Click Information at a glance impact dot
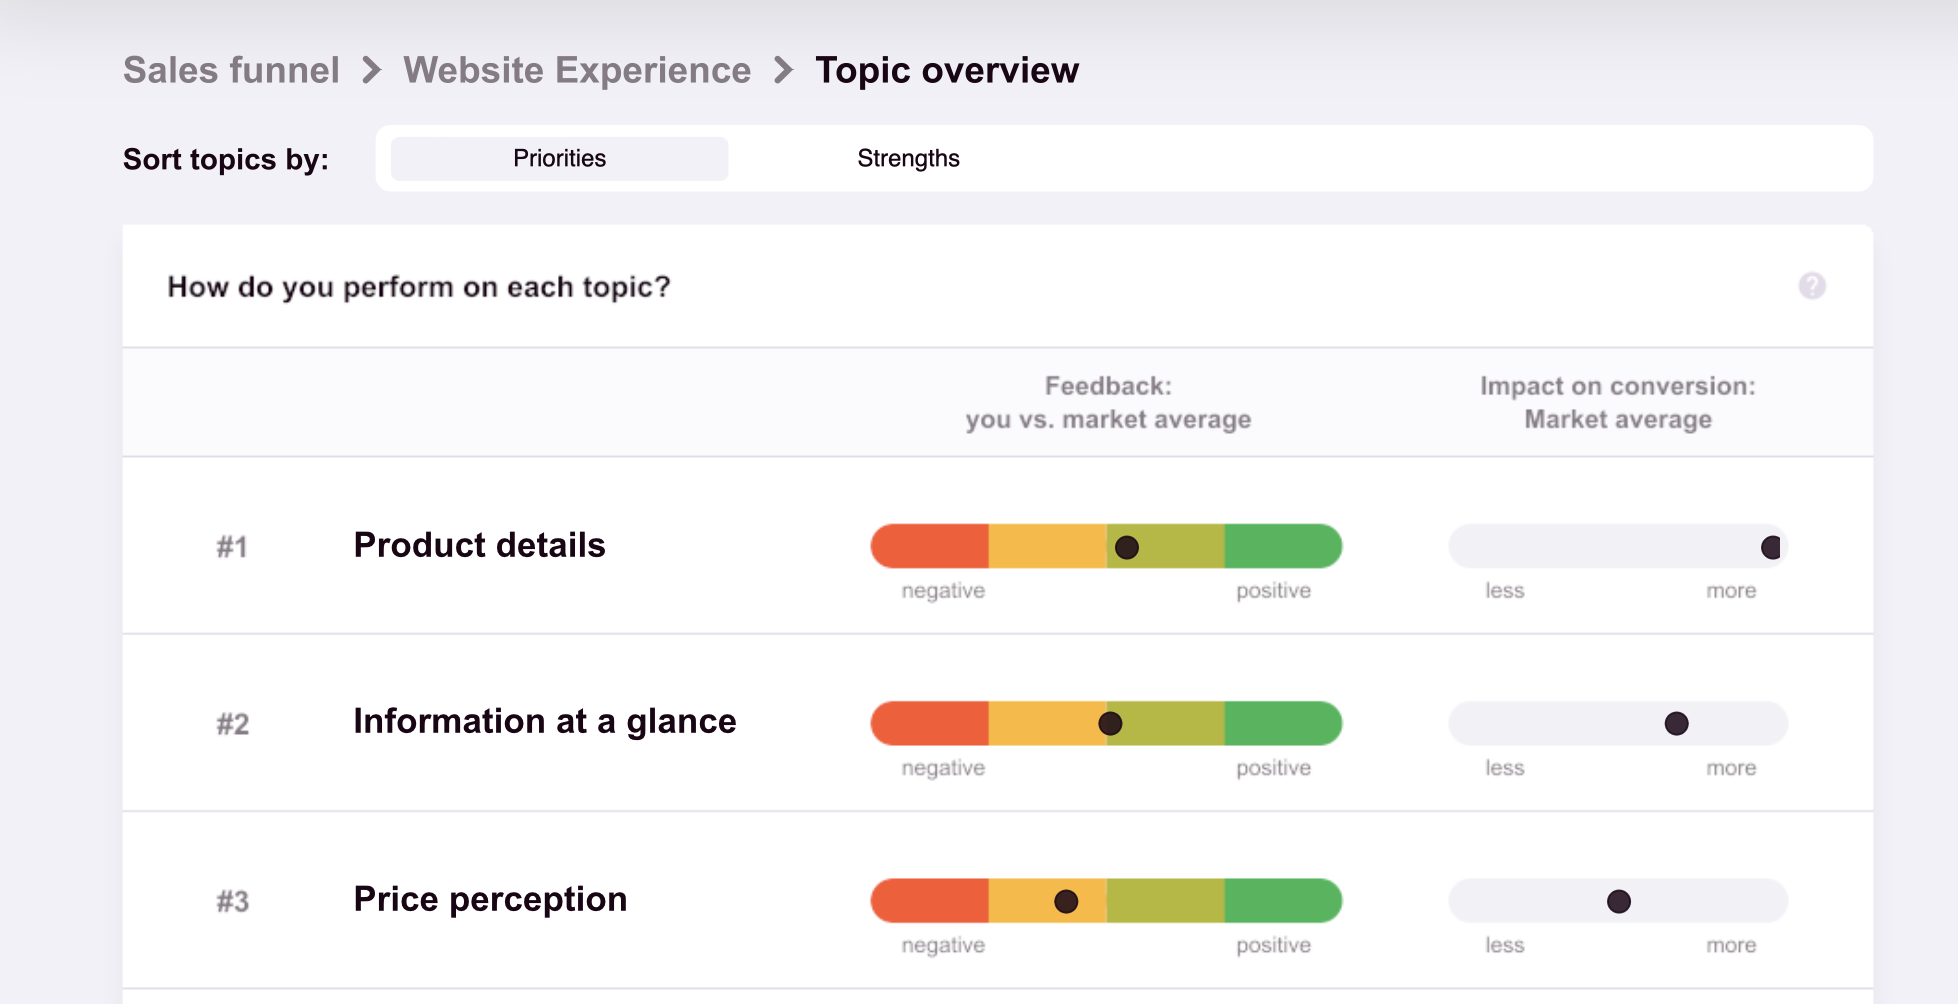The width and height of the screenshot is (1958, 1004). 1676,724
